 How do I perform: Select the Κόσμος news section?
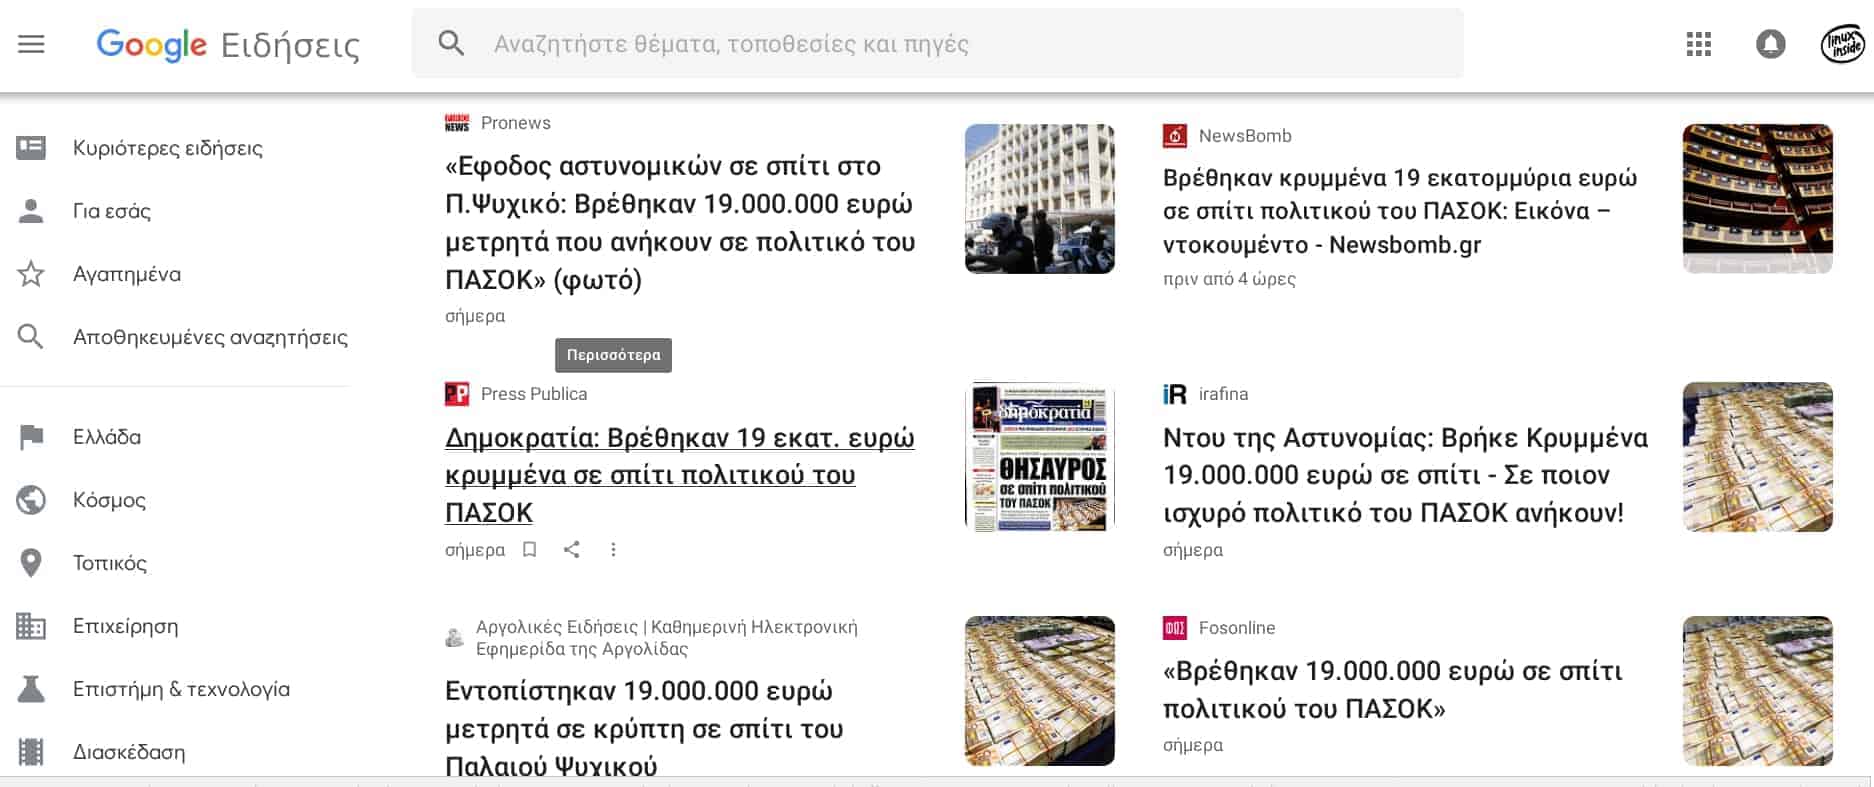pos(110,500)
